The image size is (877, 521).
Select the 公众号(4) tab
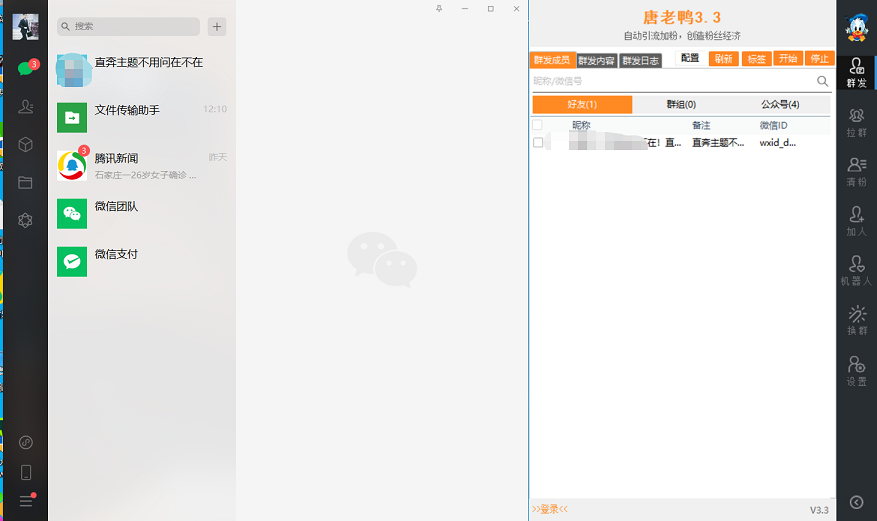(x=780, y=105)
